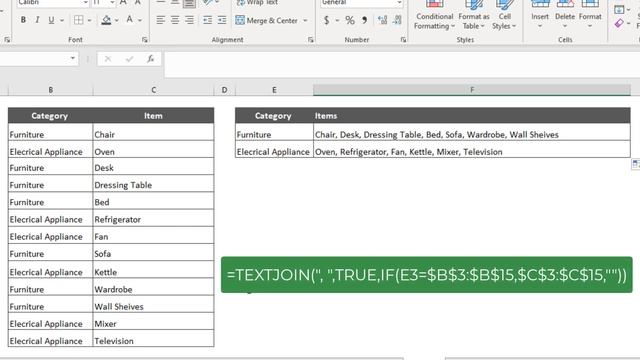The width and height of the screenshot is (640, 360).
Task: Open the font name Calibri box
Action: tap(52, 3)
